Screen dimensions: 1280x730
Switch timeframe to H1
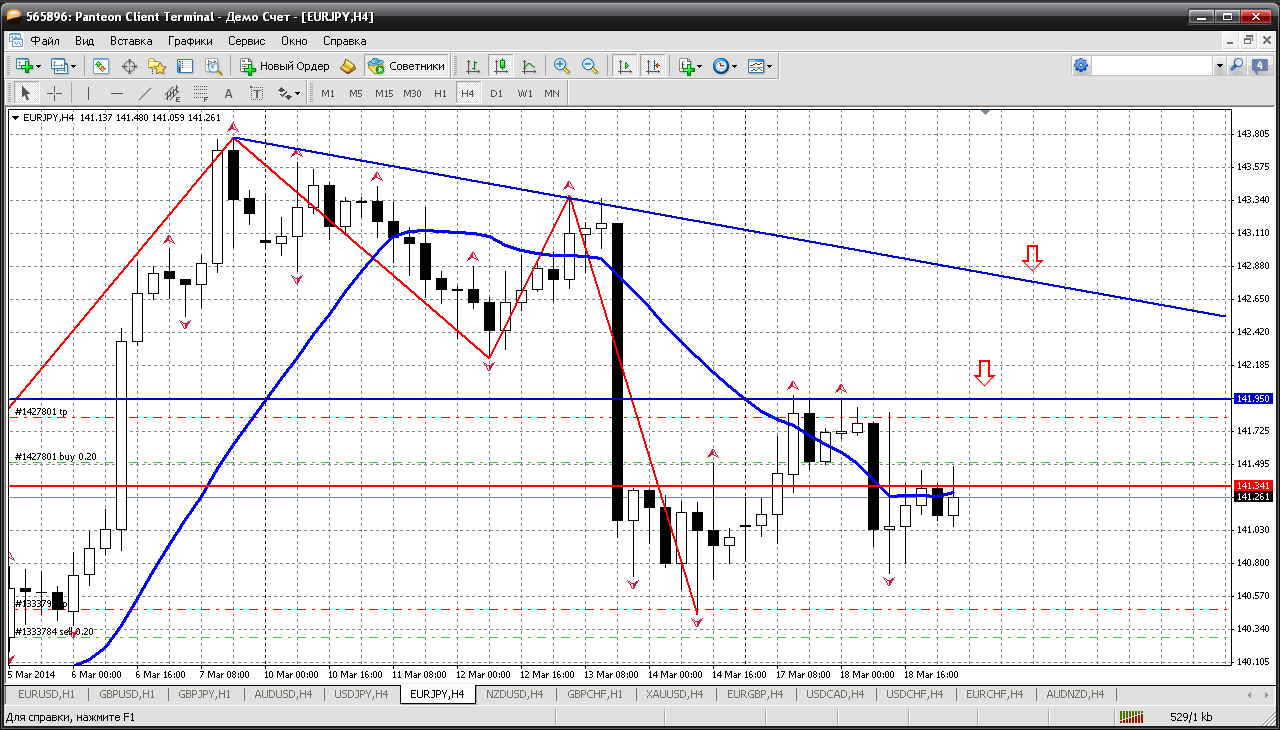441,93
